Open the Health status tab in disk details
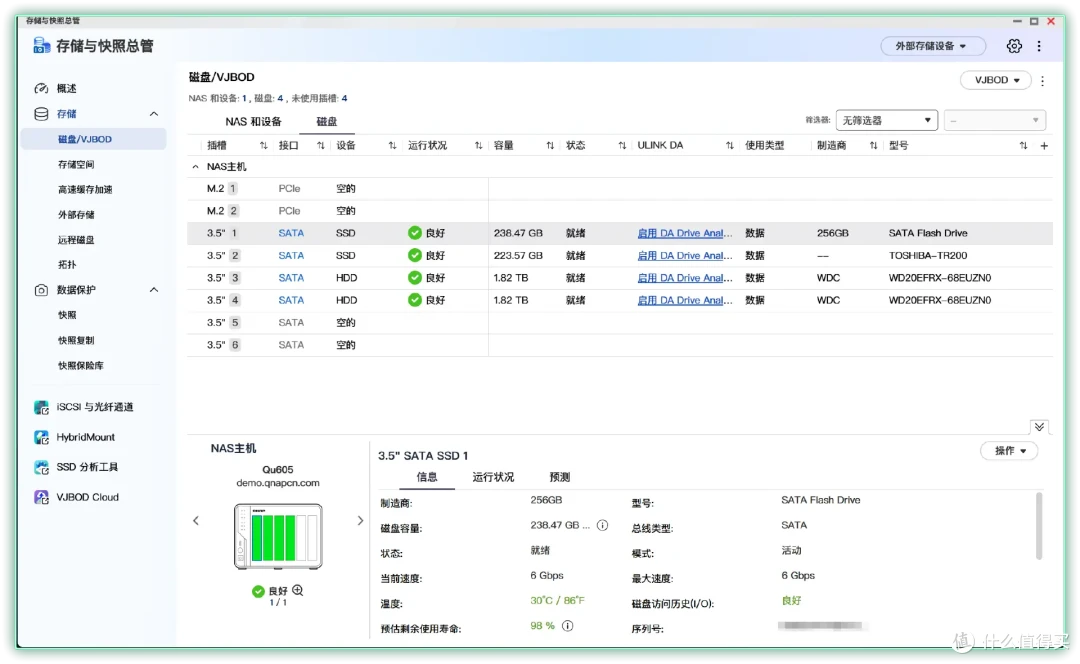This screenshot has height=664, width=1080. click(x=493, y=477)
